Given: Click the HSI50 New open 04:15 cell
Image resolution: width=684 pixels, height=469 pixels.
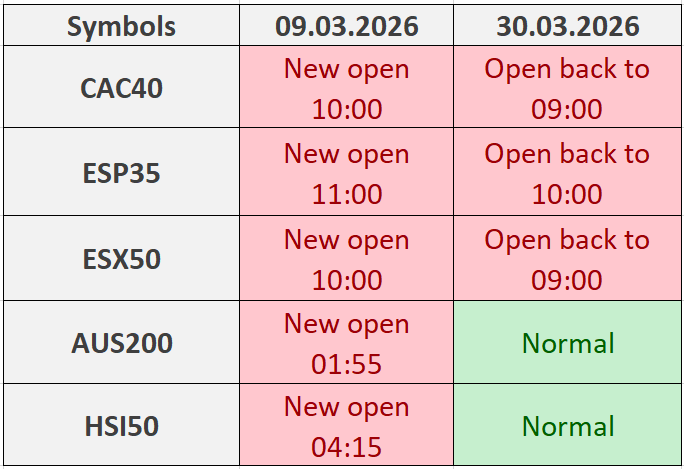Looking at the screenshot, I should (346, 426).
